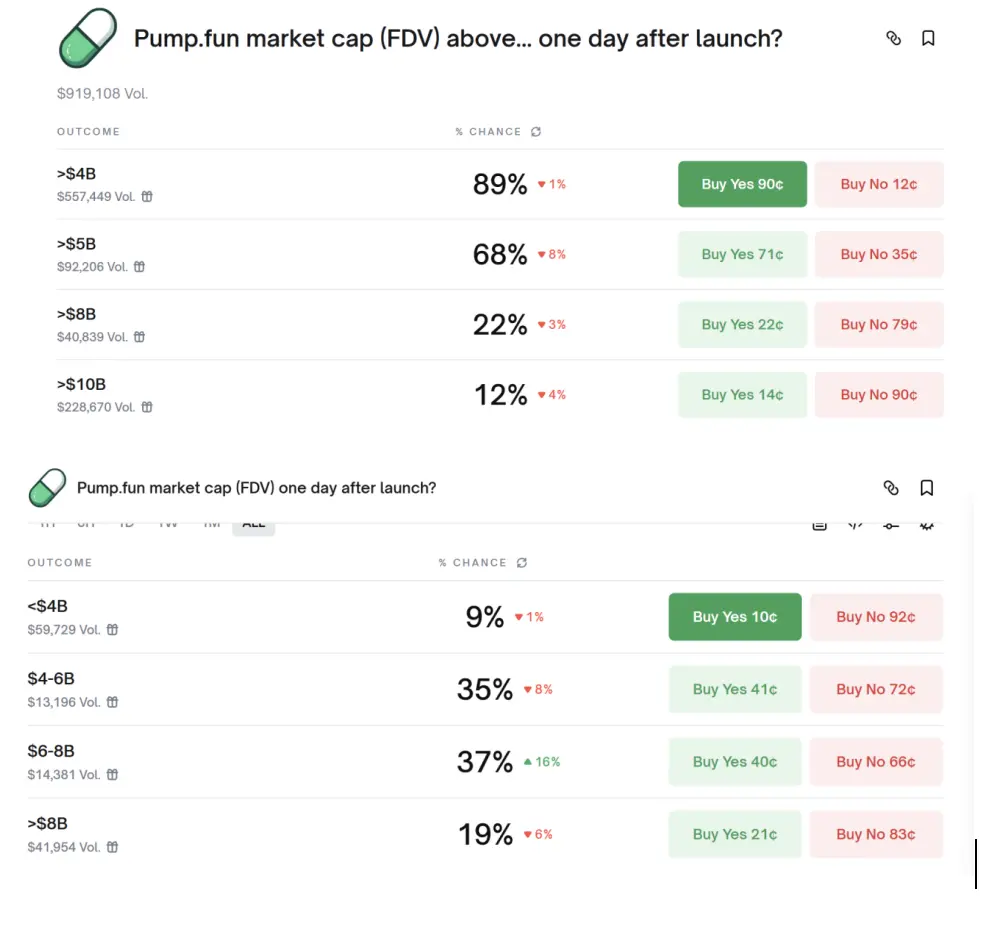Copy link for the top FDV above market
Image resolution: width=1003 pixels, height=934 pixels.
[x=894, y=38]
